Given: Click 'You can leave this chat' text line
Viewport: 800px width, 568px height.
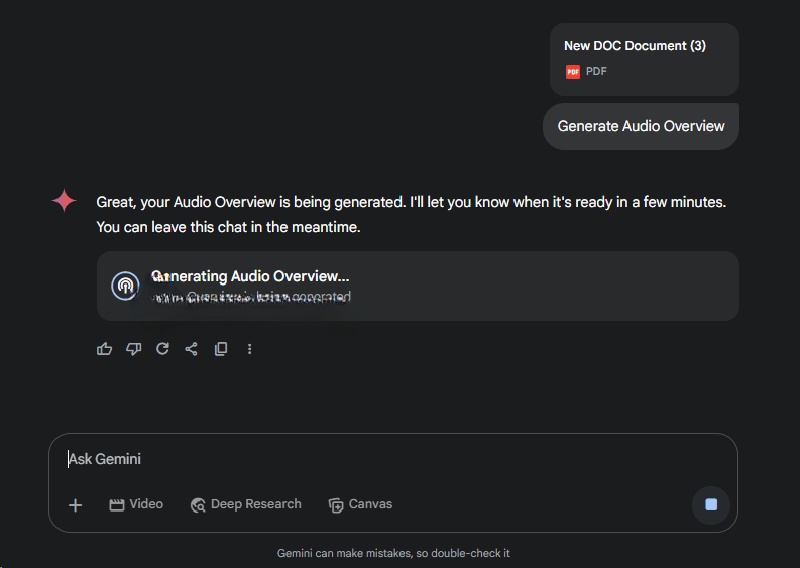Looking at the screenshot, I should 228,227.
